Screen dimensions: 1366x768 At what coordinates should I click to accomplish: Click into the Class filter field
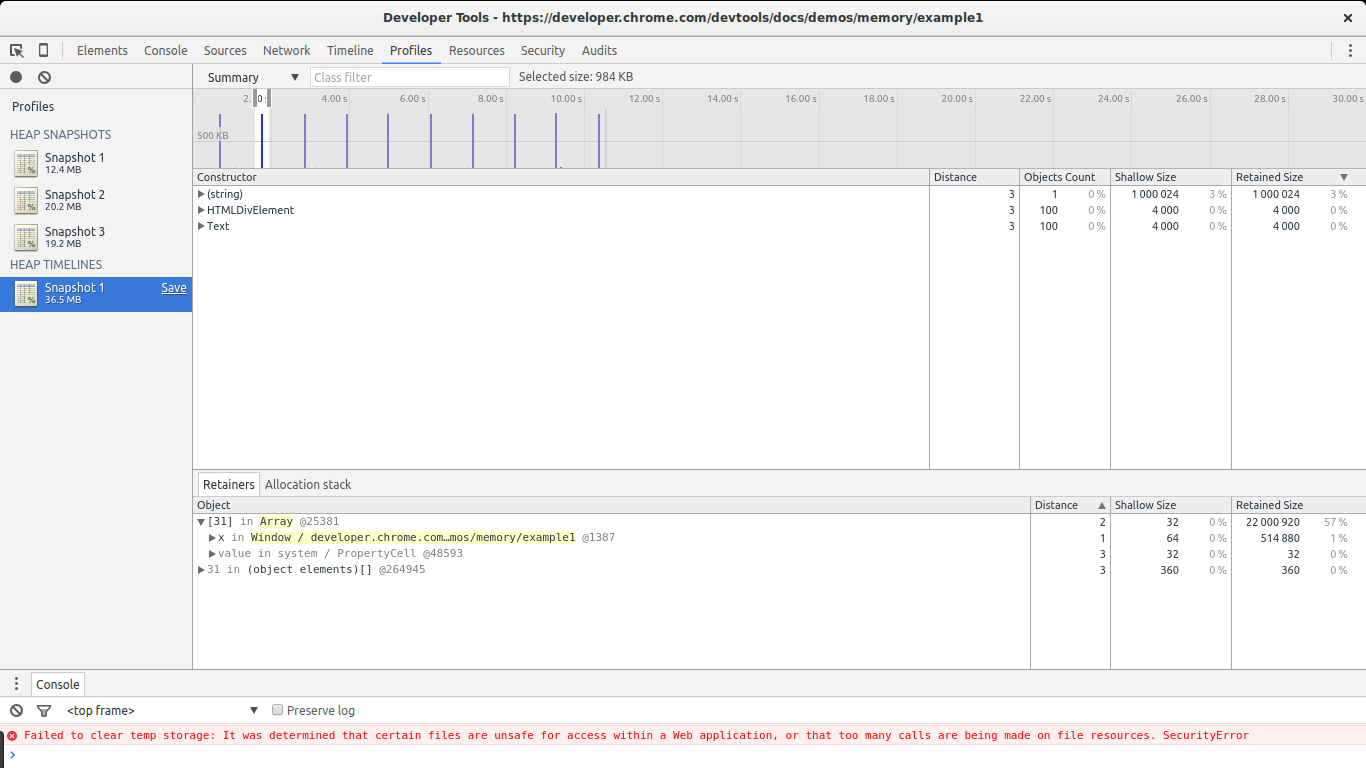tap(409, 77)
